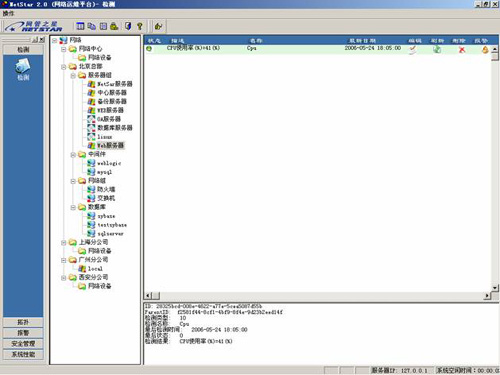The height and width of the screenshot is (375, 500).
Task: Select the sybase tree item
Action: coord(106,216)
